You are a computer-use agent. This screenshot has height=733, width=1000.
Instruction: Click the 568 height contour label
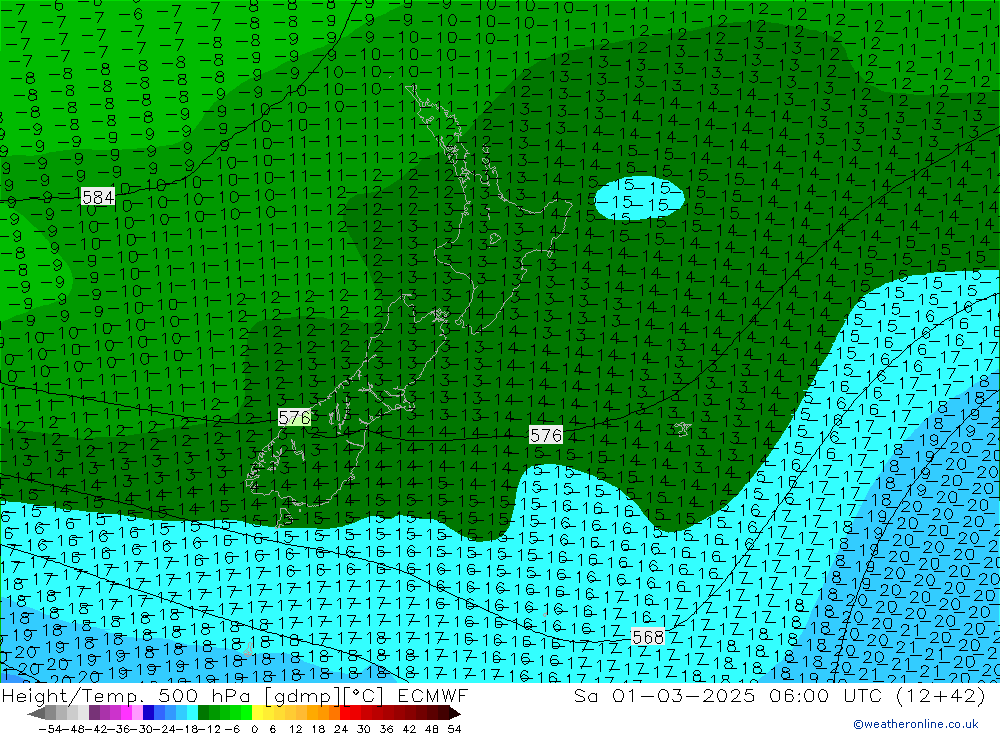click(x=648, y=637)
